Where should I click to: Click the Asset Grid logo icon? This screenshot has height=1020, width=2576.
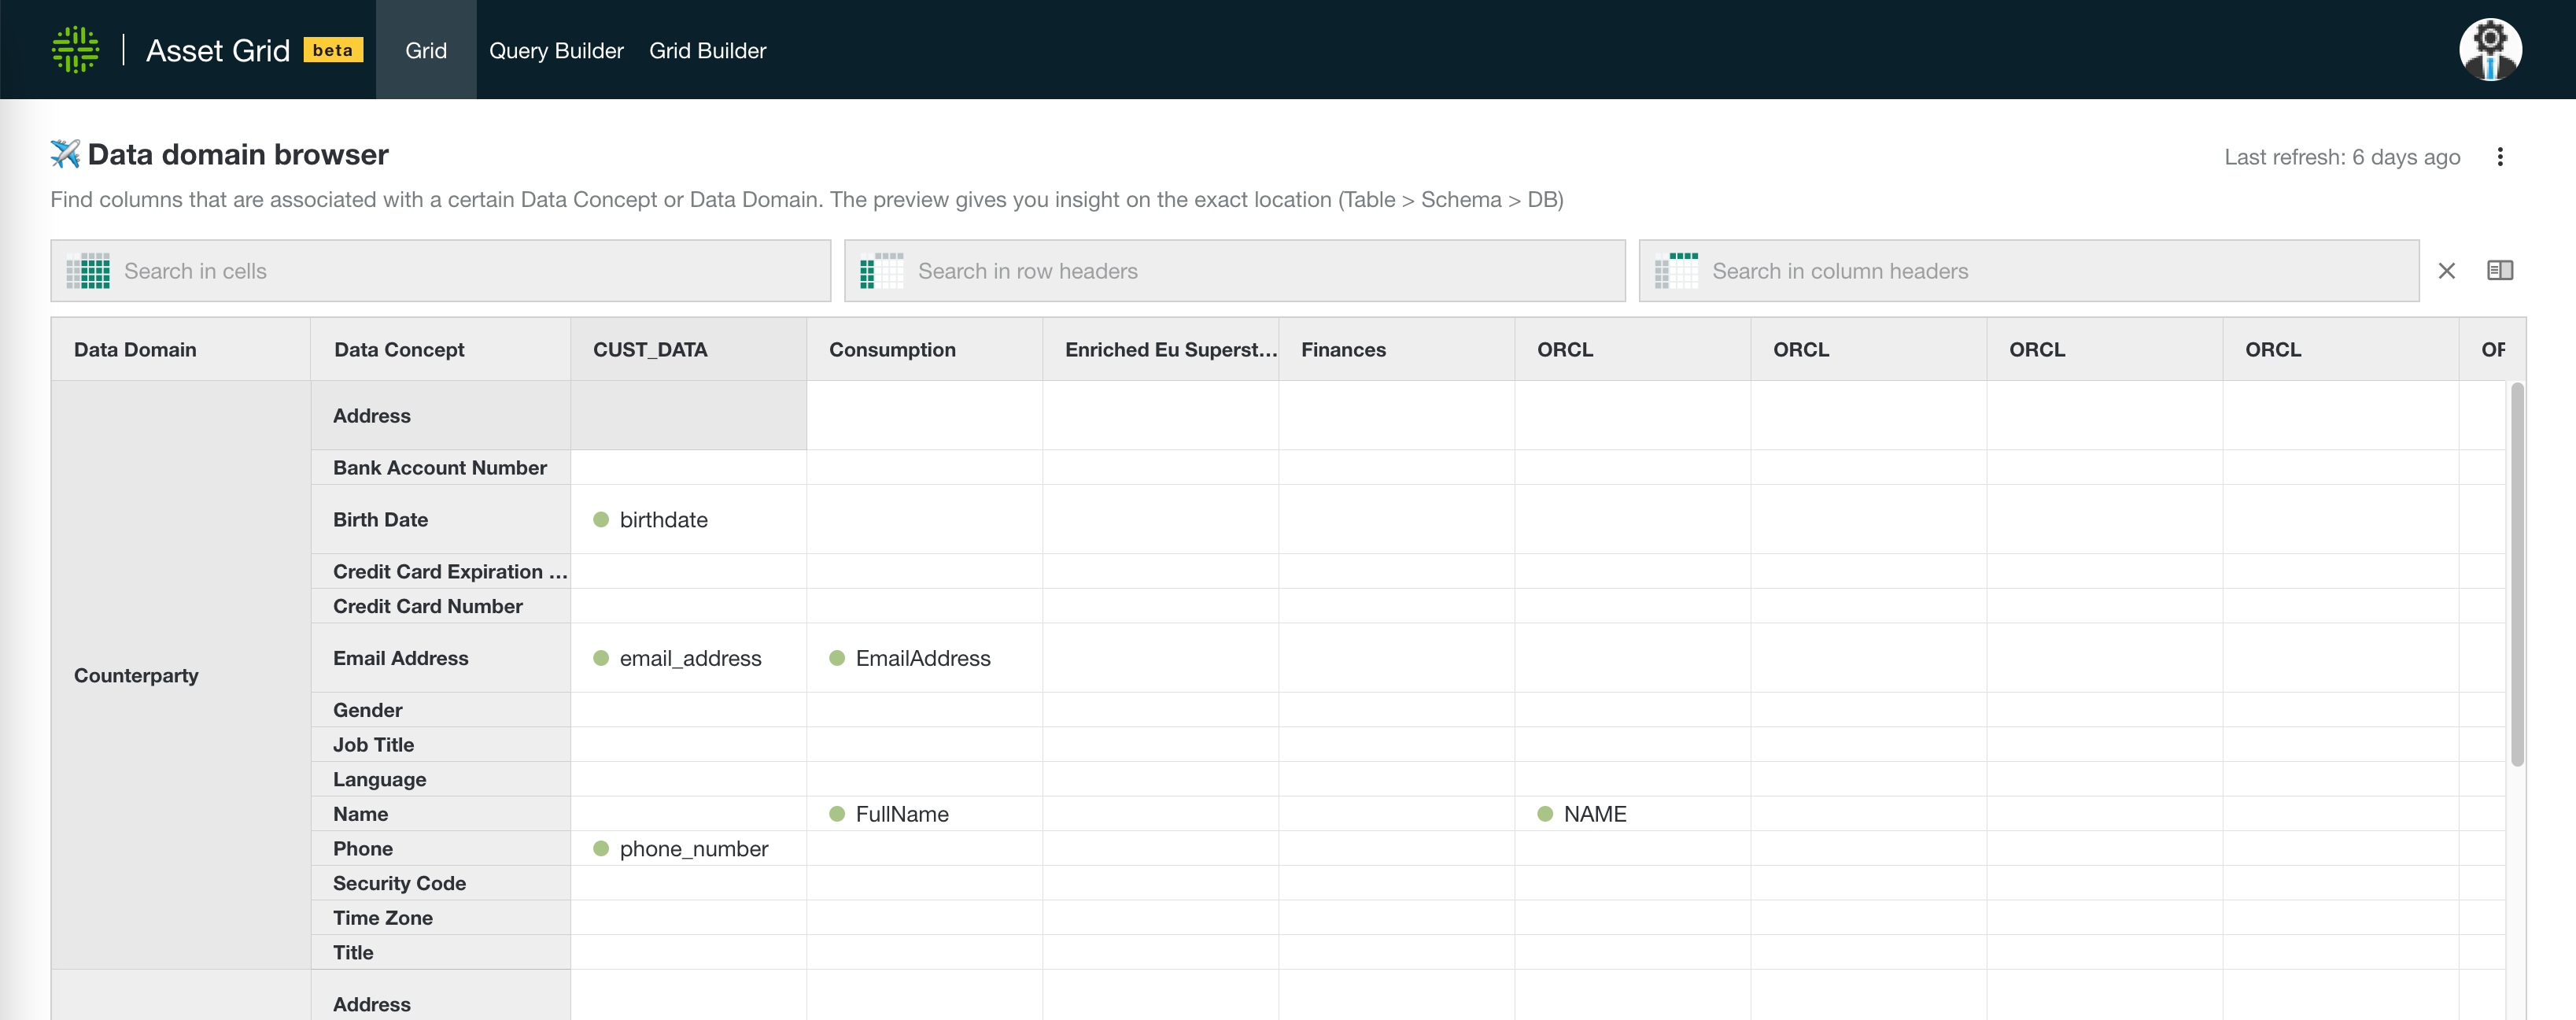[75, 49]
